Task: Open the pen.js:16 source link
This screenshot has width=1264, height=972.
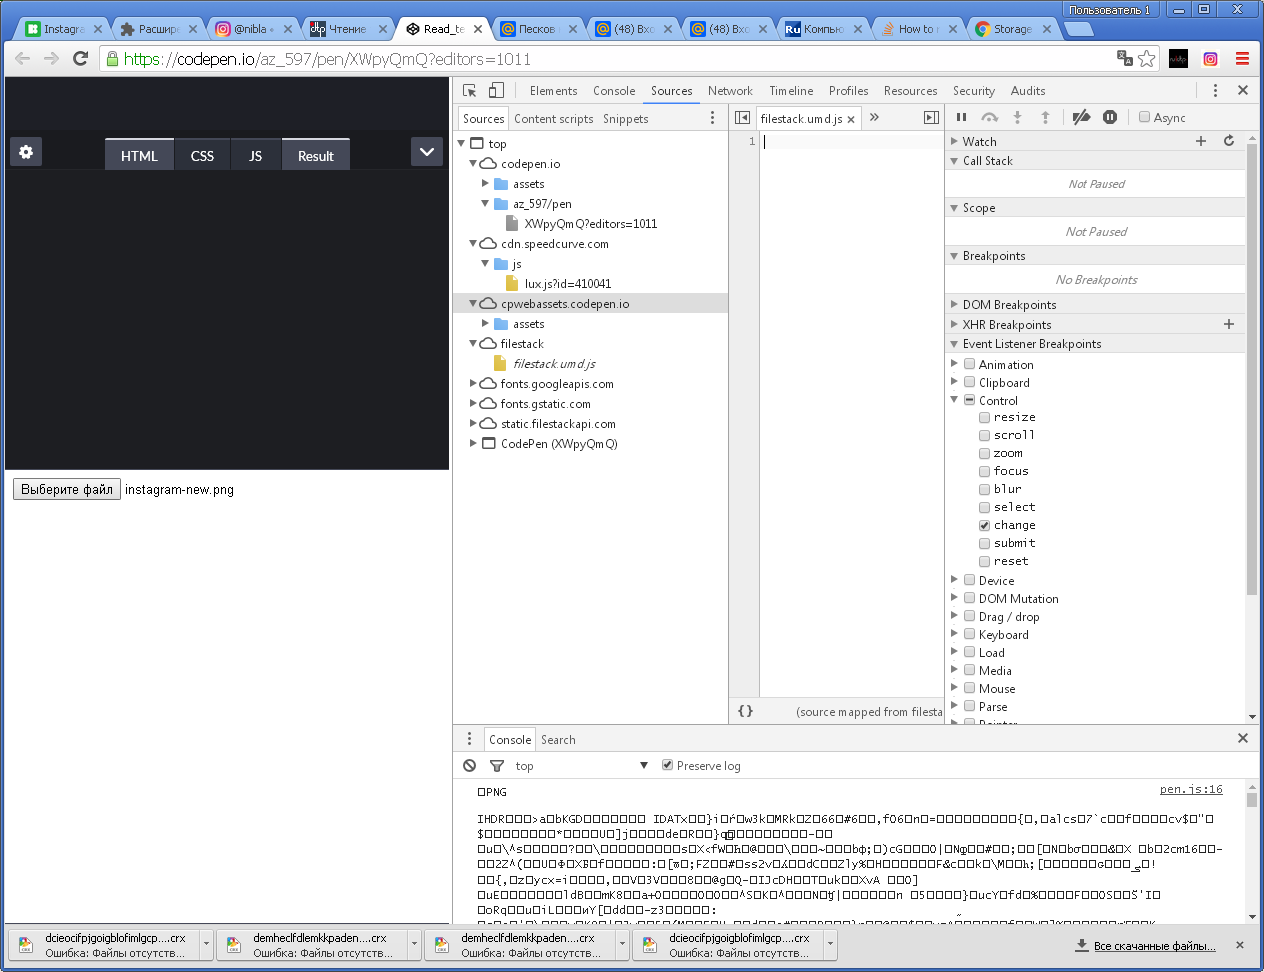Action: tap(1191, 789)
